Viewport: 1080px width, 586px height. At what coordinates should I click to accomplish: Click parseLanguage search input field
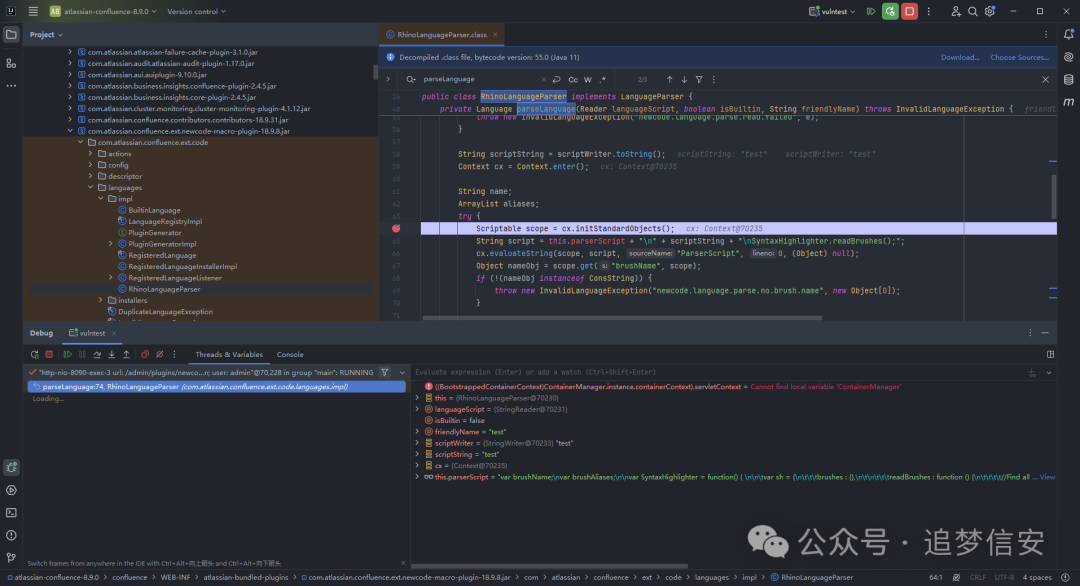click(480, 80)
